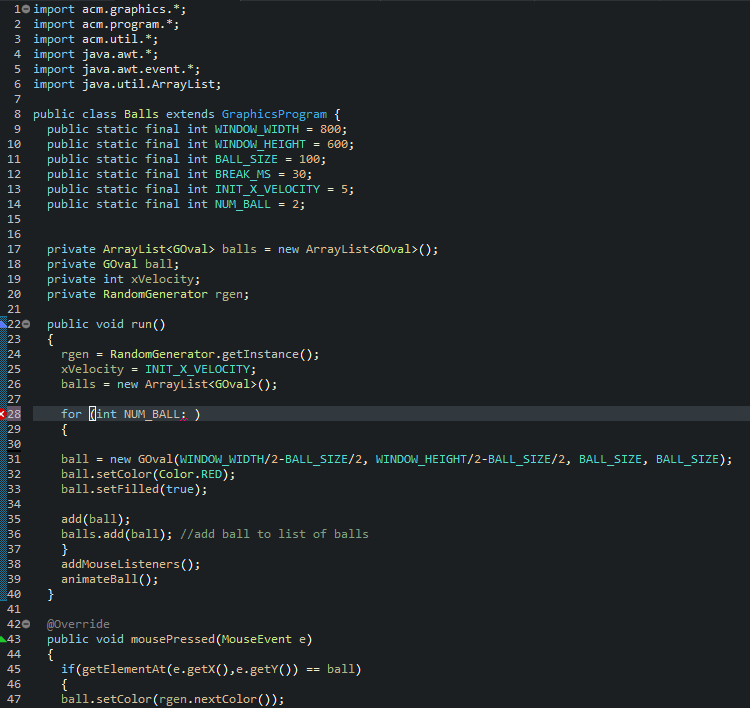The image size is (750, 708).
Task: Click the 'for' keyword on line 28
Action: click(71, 414)
